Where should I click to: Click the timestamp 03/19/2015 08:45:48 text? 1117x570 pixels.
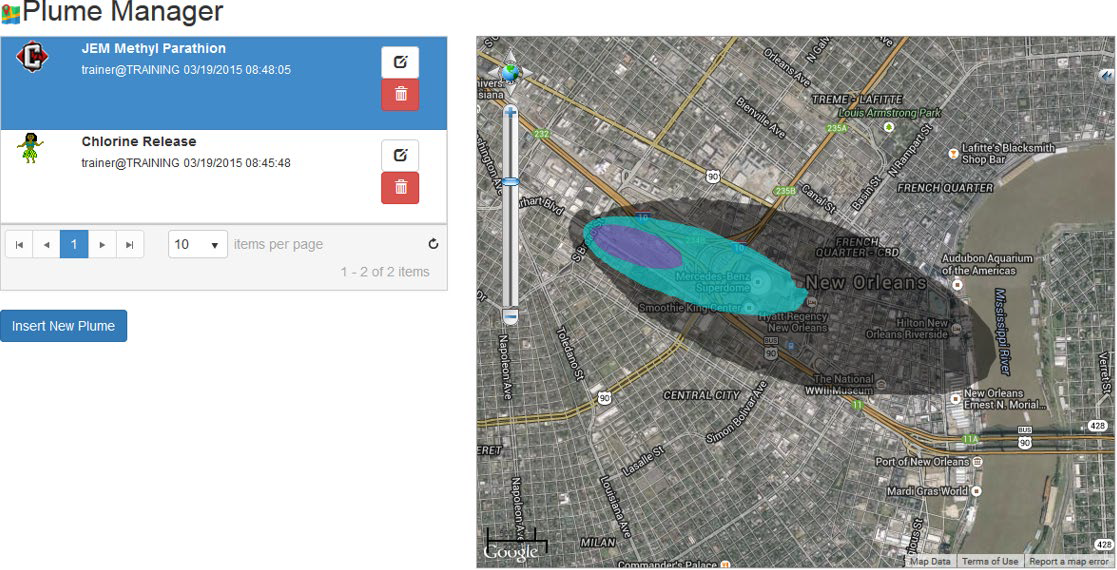point(237,163)
